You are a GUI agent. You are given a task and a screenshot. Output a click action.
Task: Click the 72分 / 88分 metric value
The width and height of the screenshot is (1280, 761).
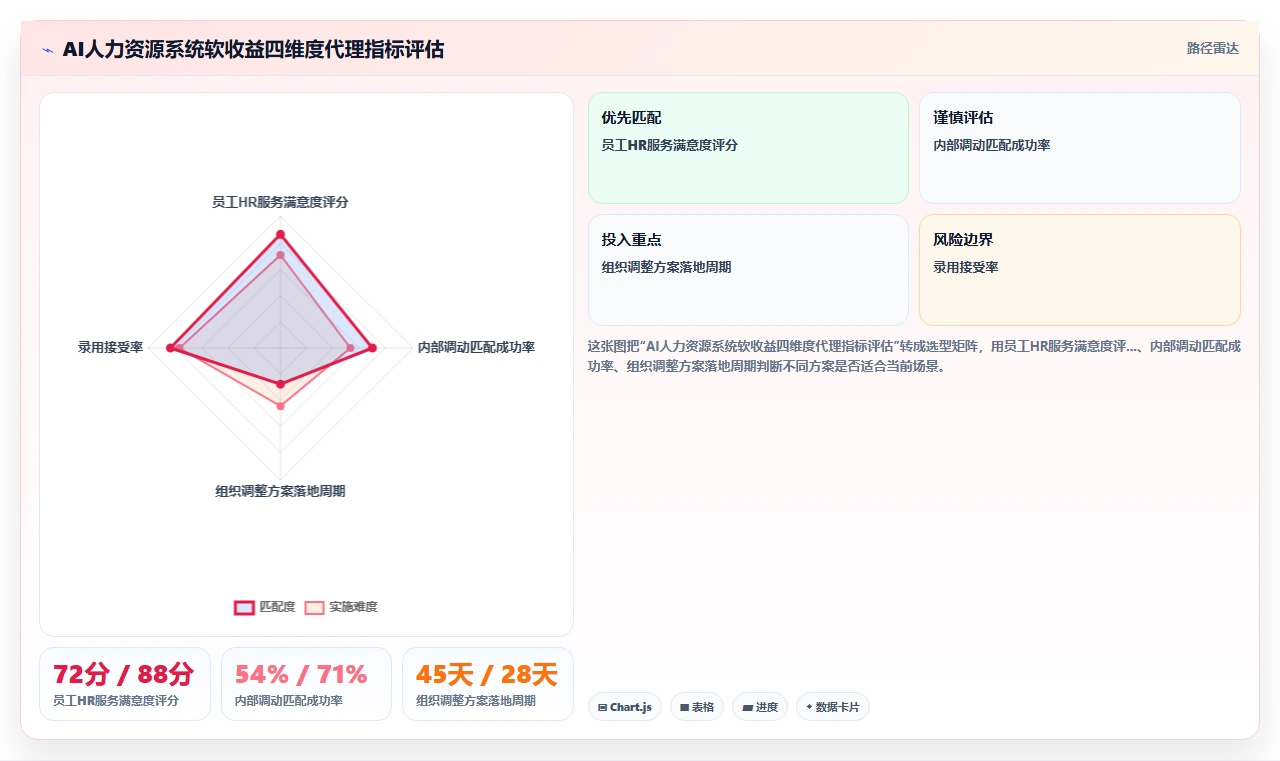coord(124,675)
